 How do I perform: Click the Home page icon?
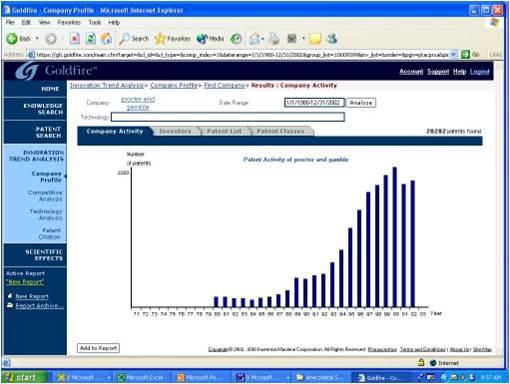click(x=106, y=39)
